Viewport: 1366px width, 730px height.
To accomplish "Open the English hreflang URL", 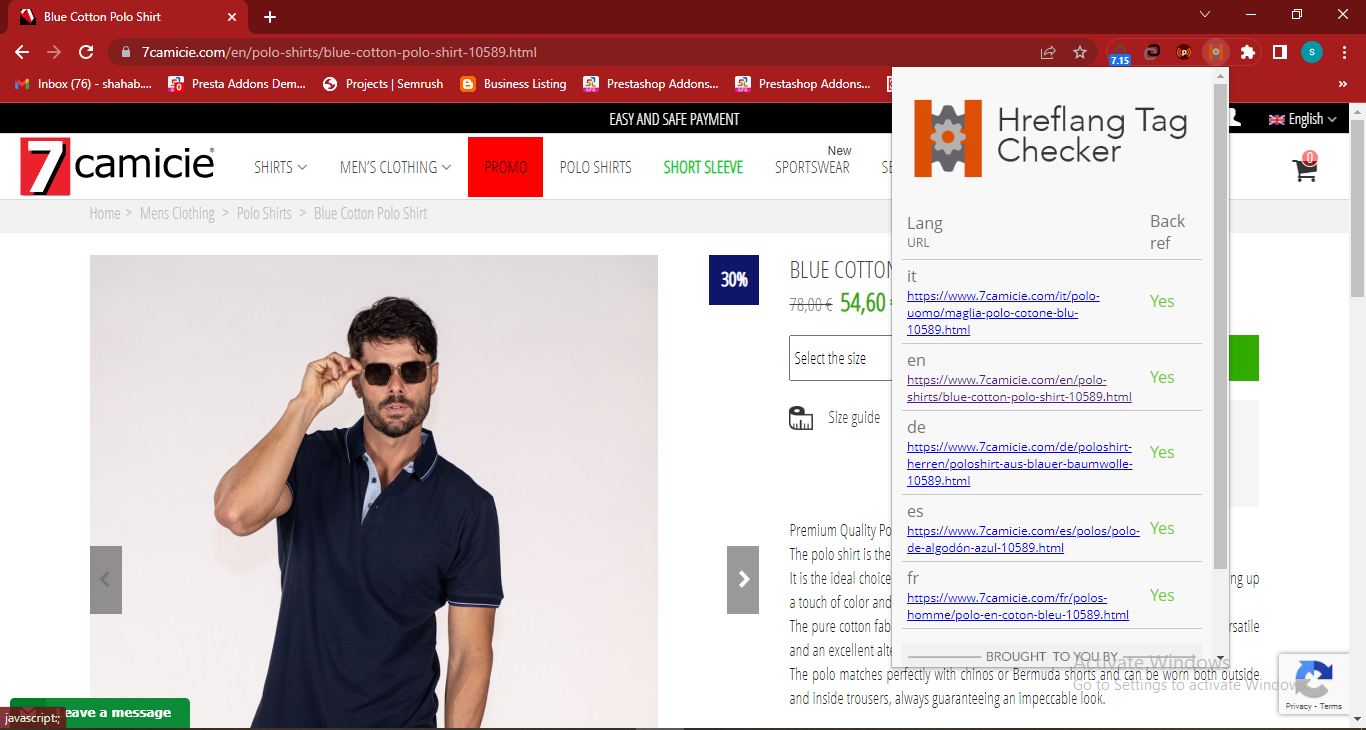I will (1019, 388).
